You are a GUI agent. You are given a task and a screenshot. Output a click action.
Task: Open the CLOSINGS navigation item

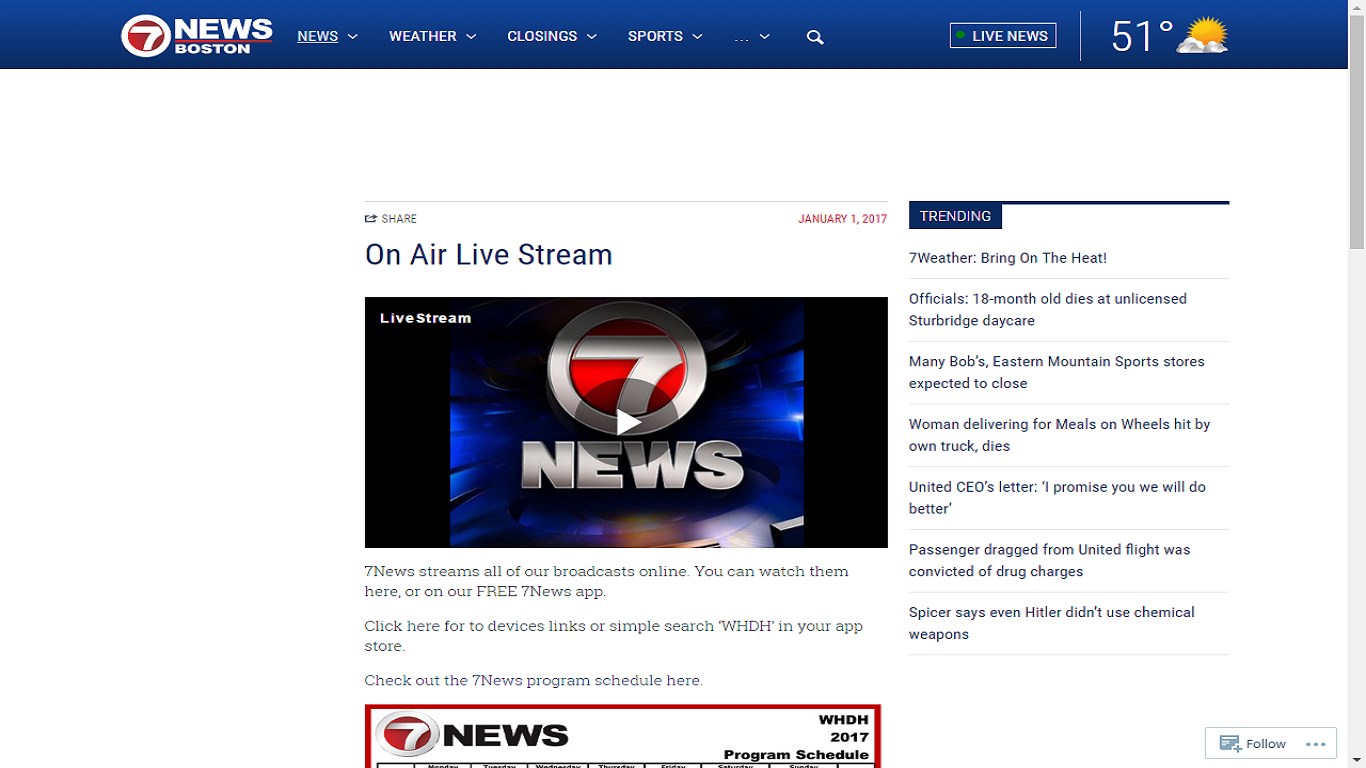[x=542, y=36]
